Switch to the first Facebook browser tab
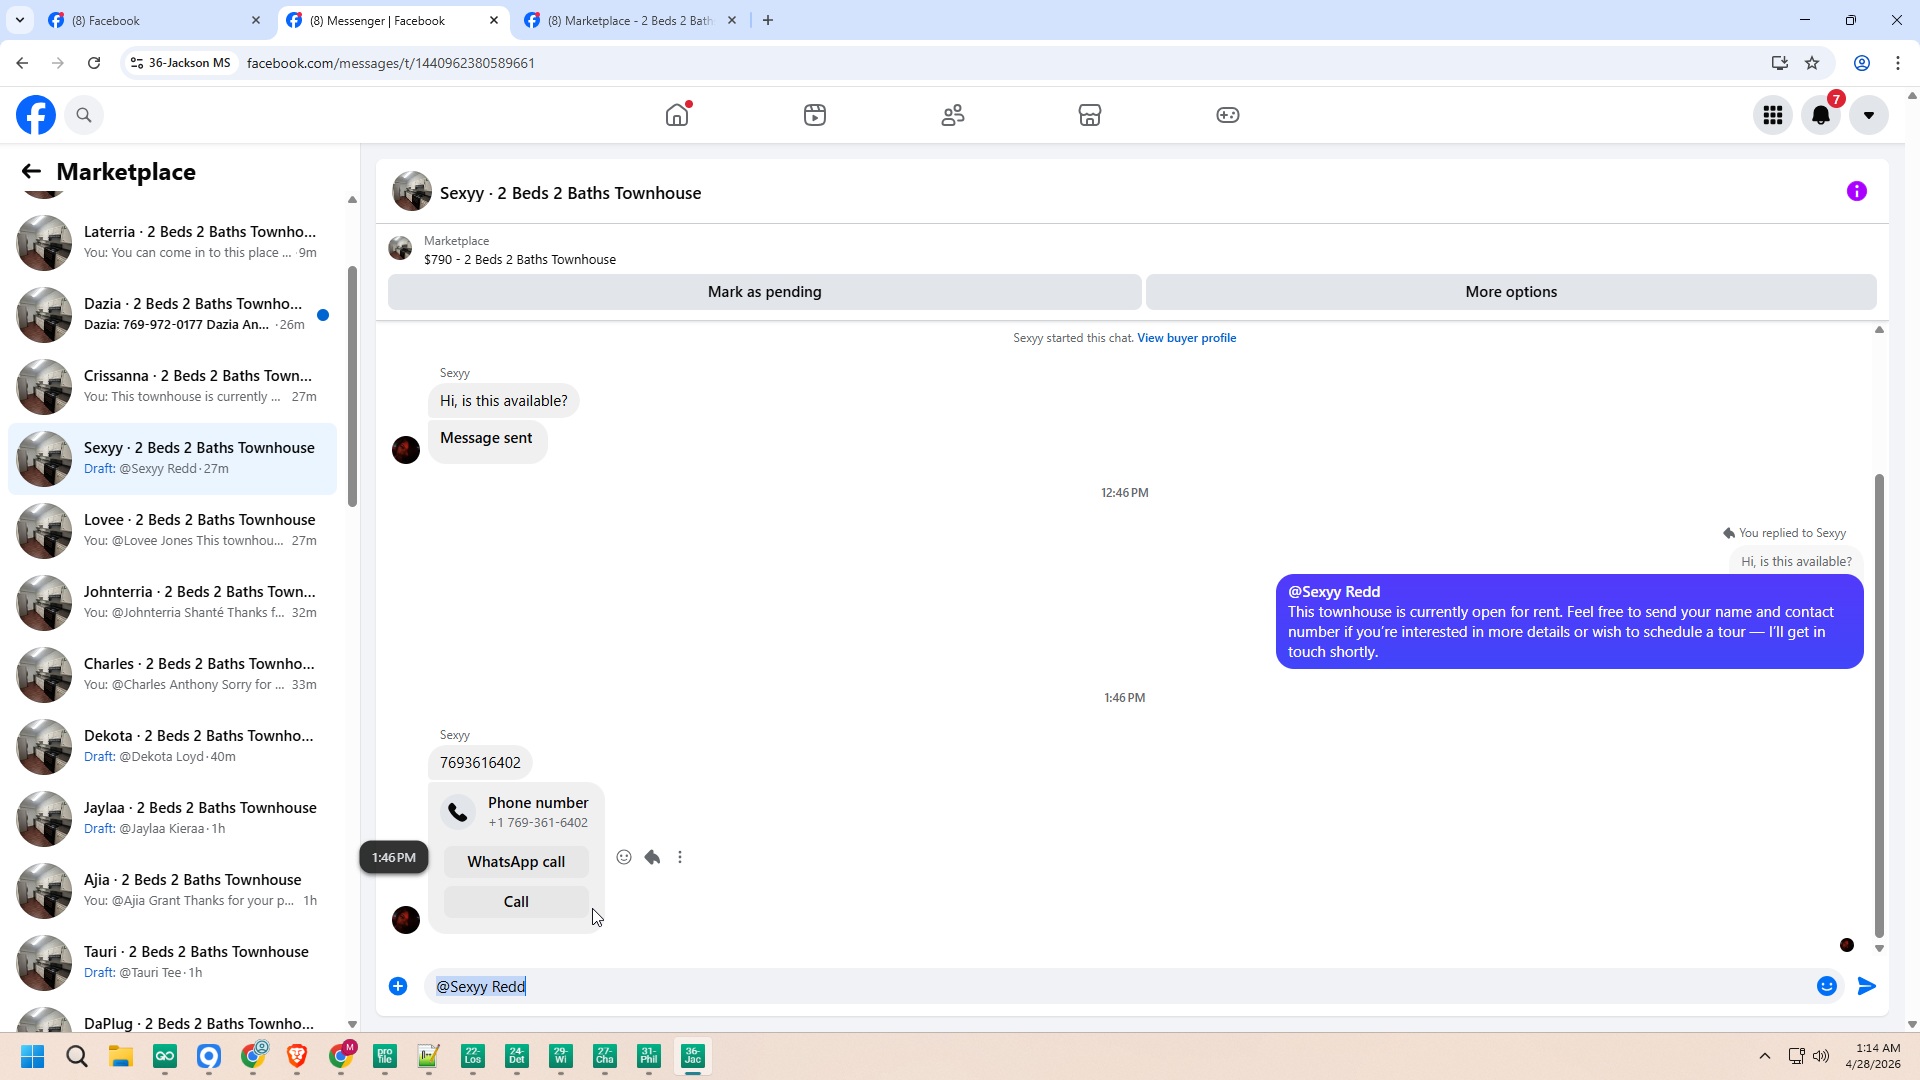This screenshot has height=1080, width=1920. (x=155, y=20)
